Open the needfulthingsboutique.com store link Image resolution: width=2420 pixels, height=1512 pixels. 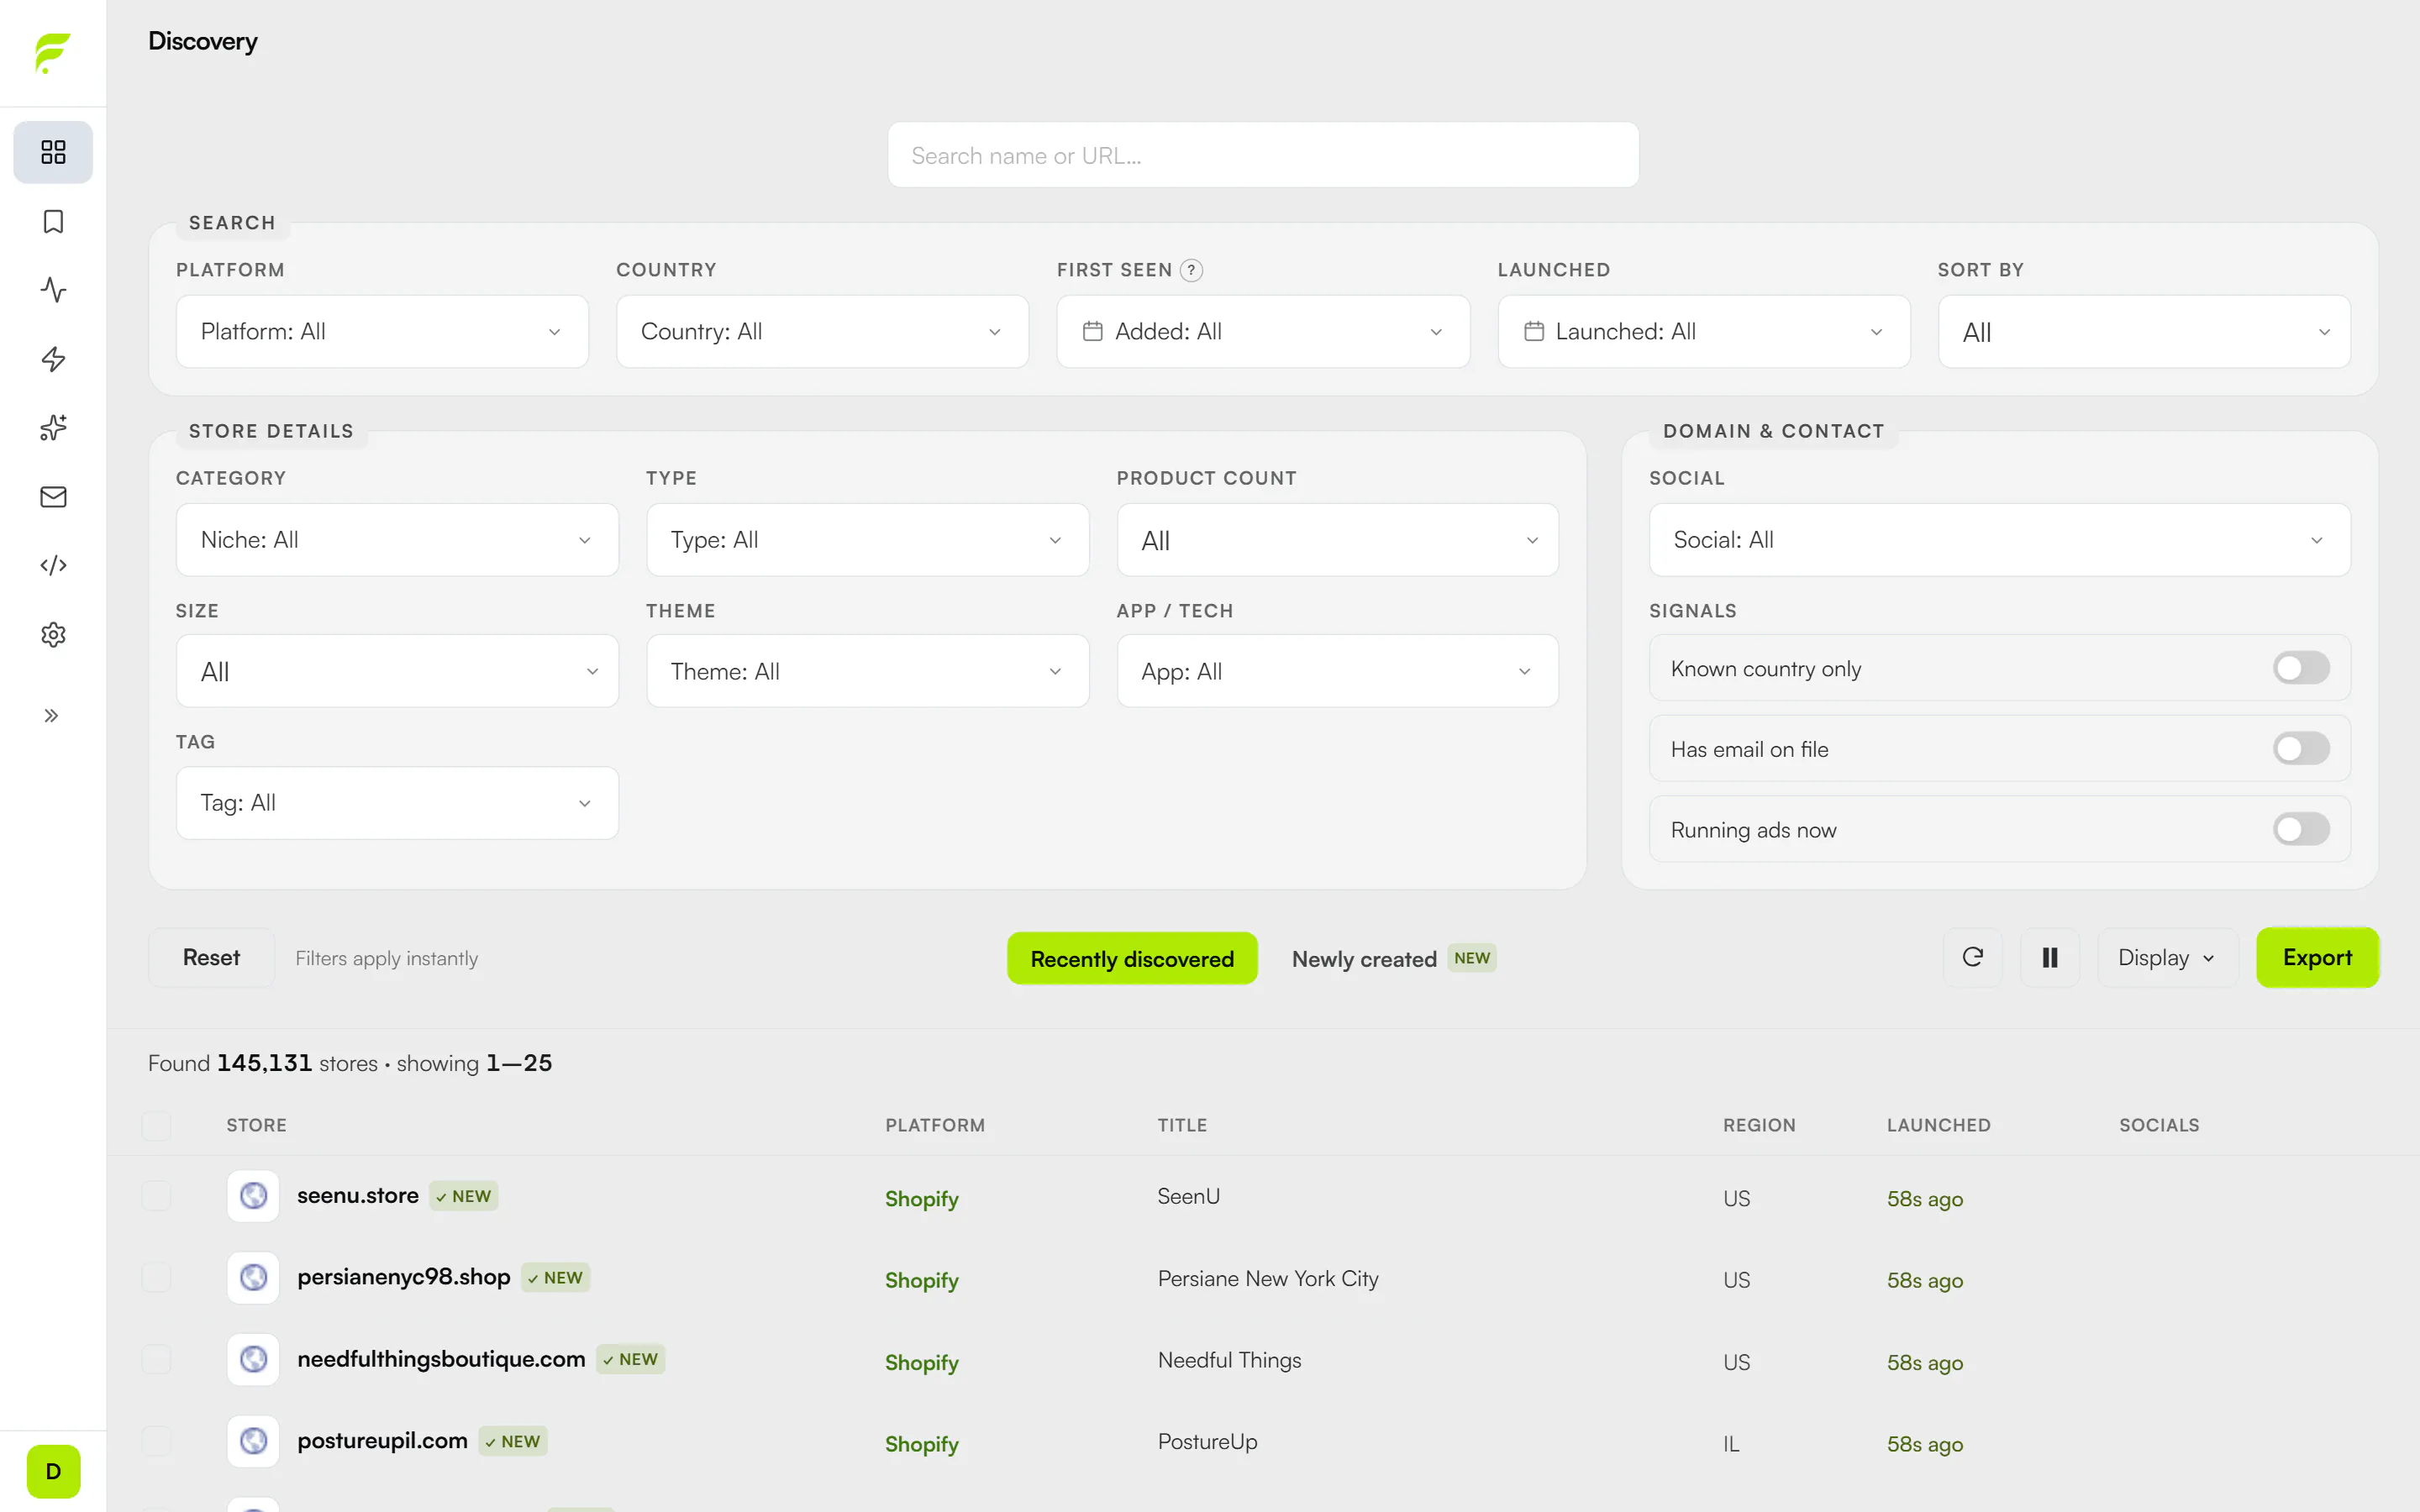click(441, 1359)
